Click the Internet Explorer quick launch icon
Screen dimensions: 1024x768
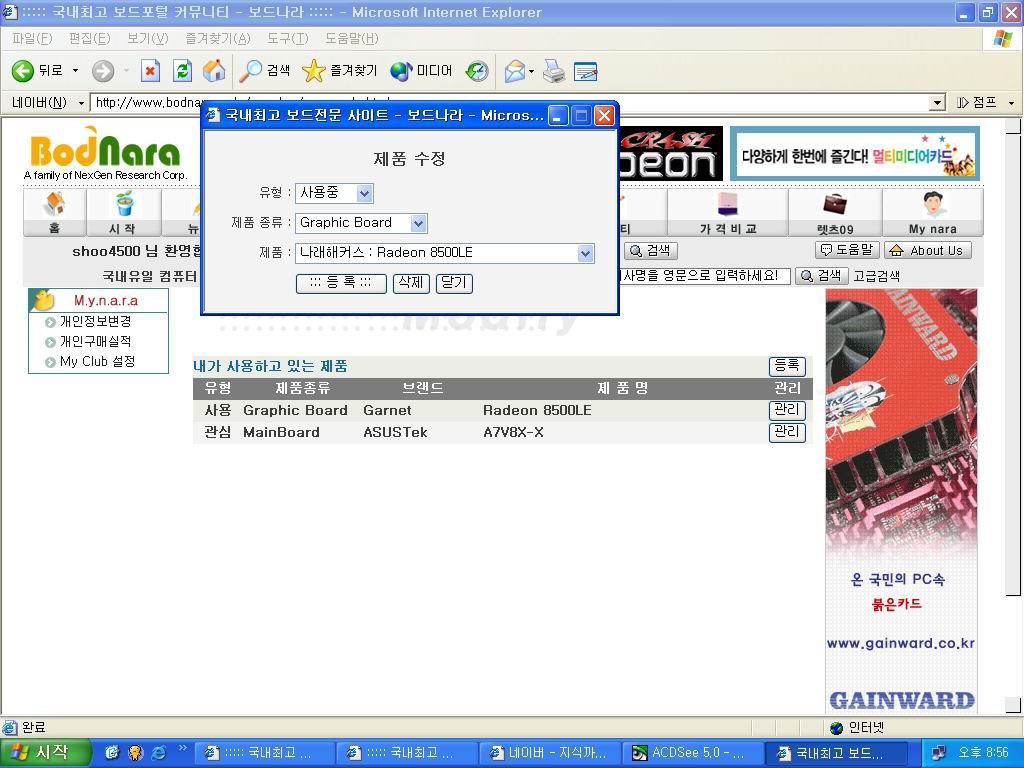point(159,752)
